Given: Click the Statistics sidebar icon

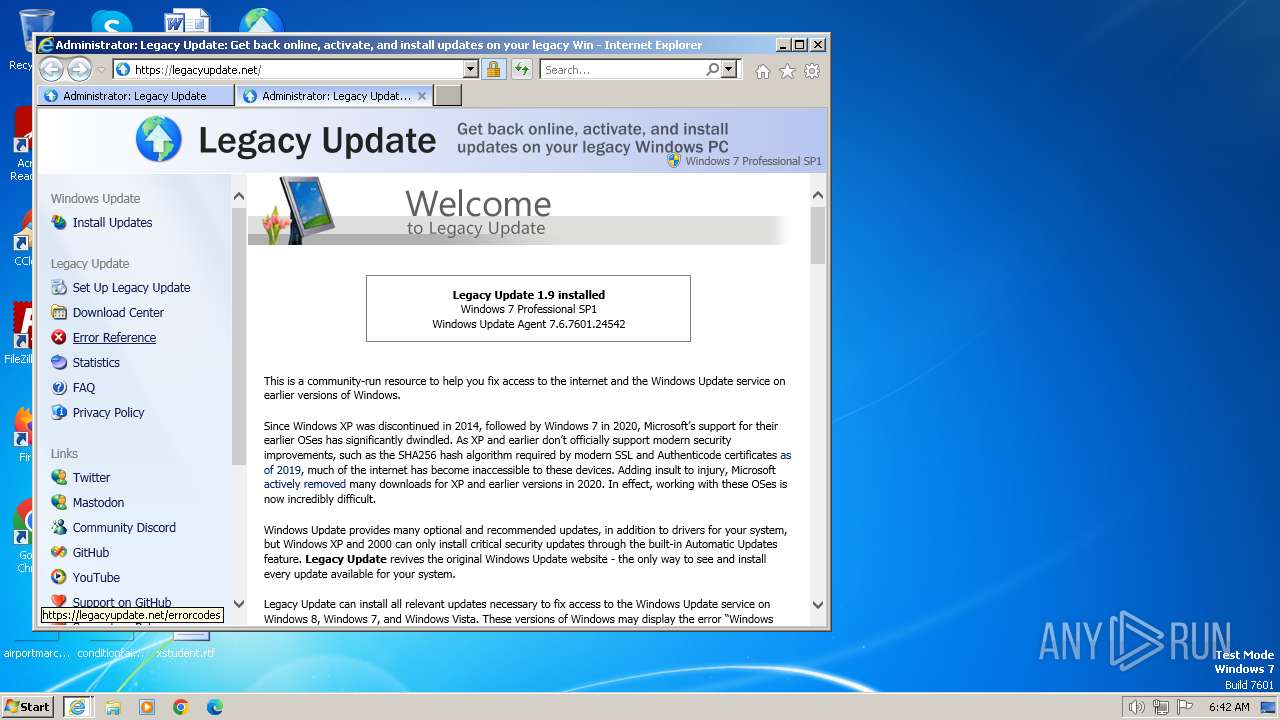Looking at the screenshot, I should (x=59, y=362).
